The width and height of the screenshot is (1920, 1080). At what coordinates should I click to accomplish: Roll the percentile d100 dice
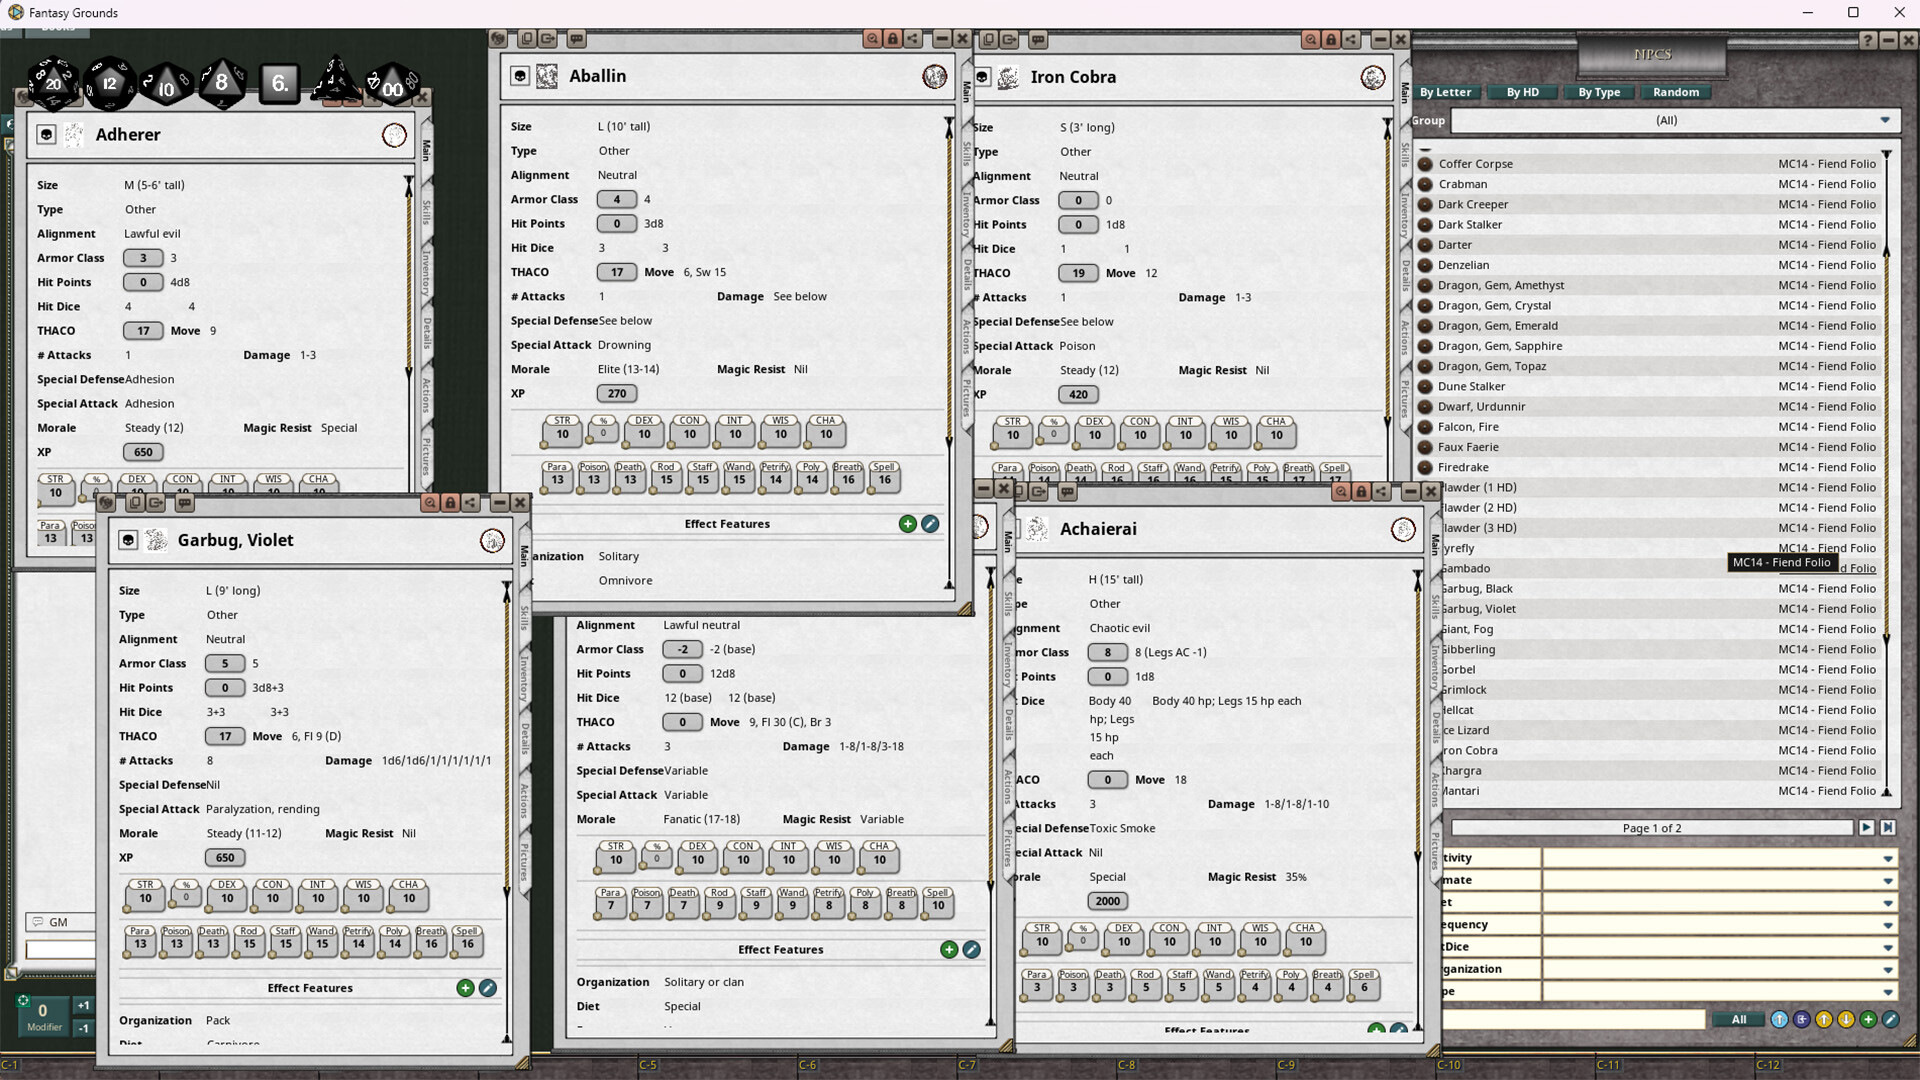[x=393, y=89]
